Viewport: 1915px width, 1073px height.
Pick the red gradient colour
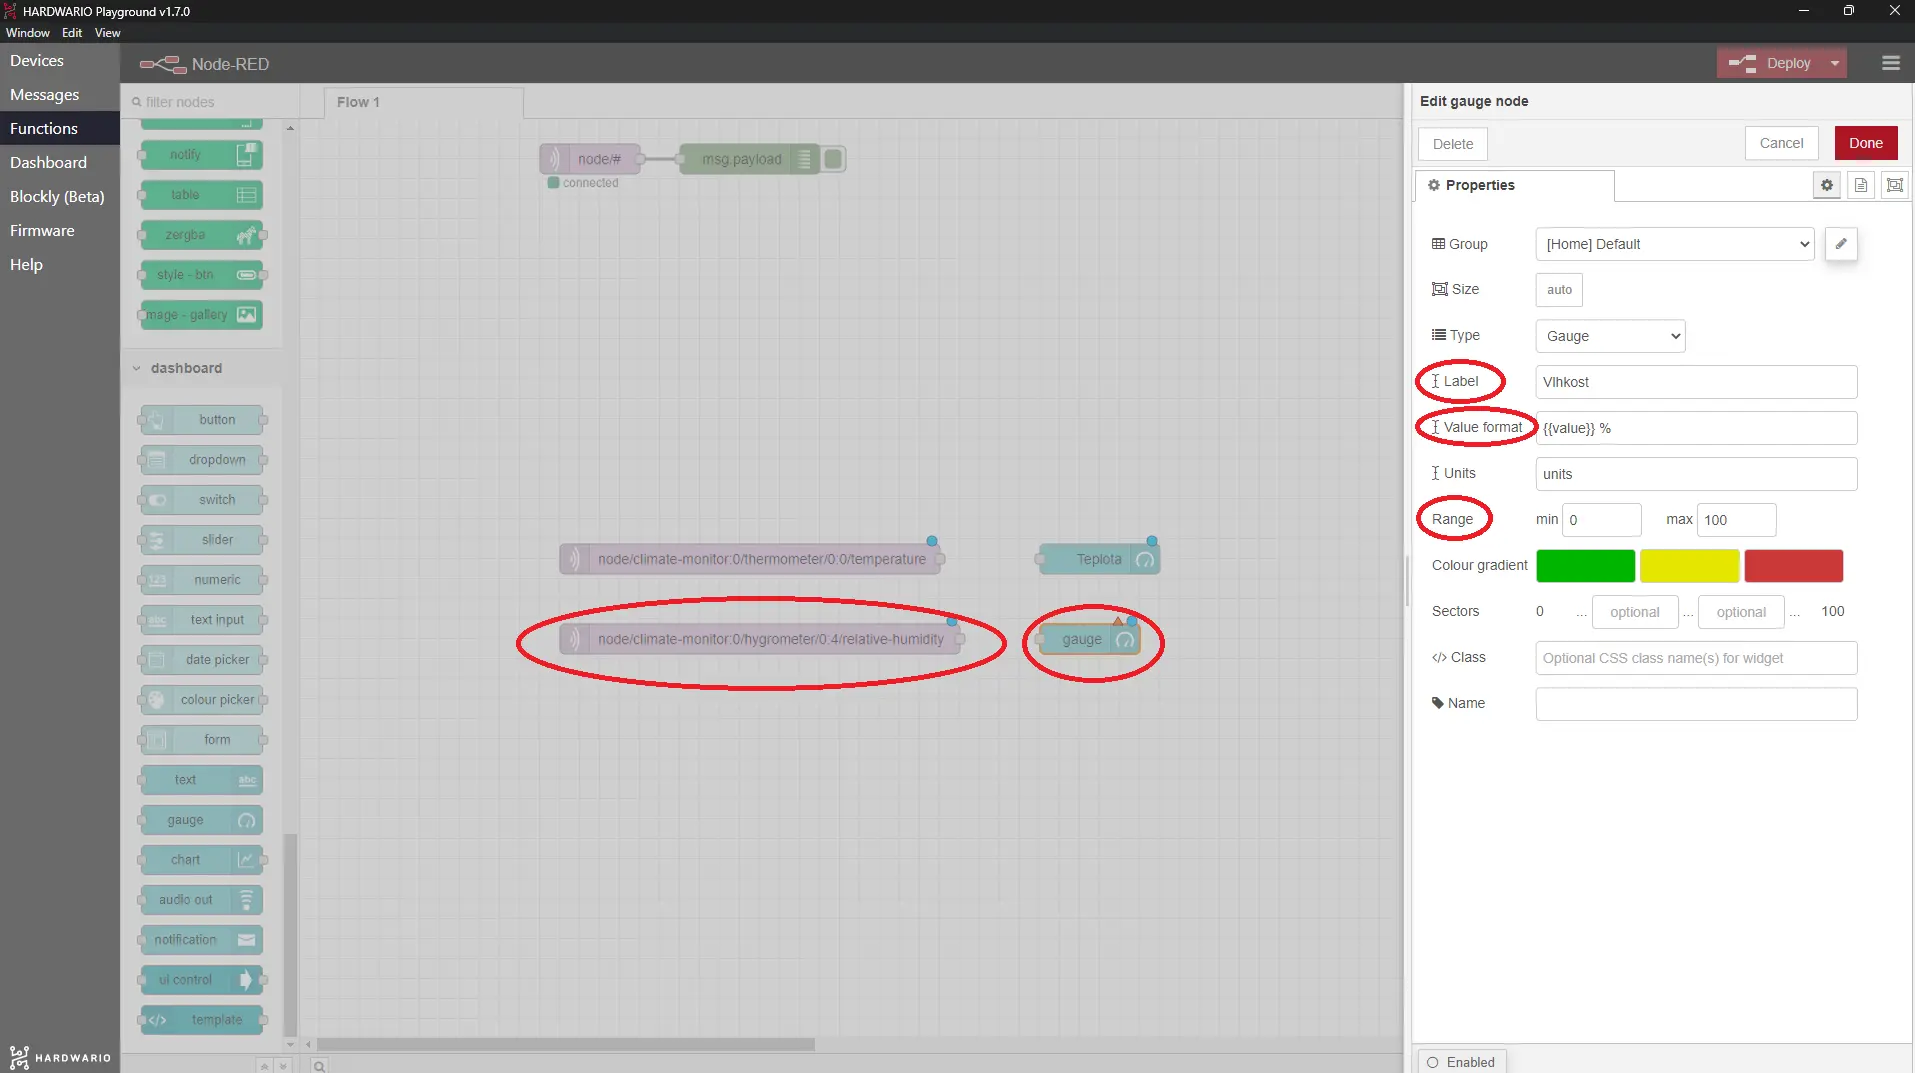(x=1793, y=566)
